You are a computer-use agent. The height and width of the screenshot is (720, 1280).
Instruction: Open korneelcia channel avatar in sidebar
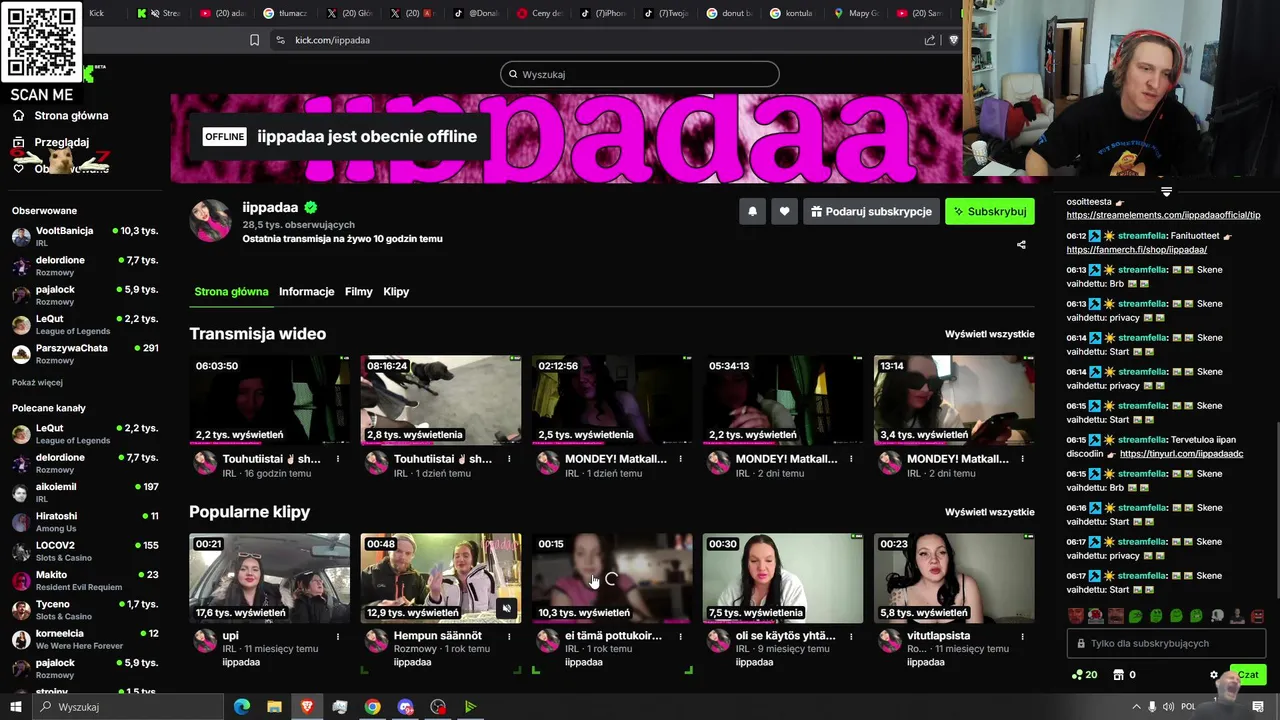point(21,640)
